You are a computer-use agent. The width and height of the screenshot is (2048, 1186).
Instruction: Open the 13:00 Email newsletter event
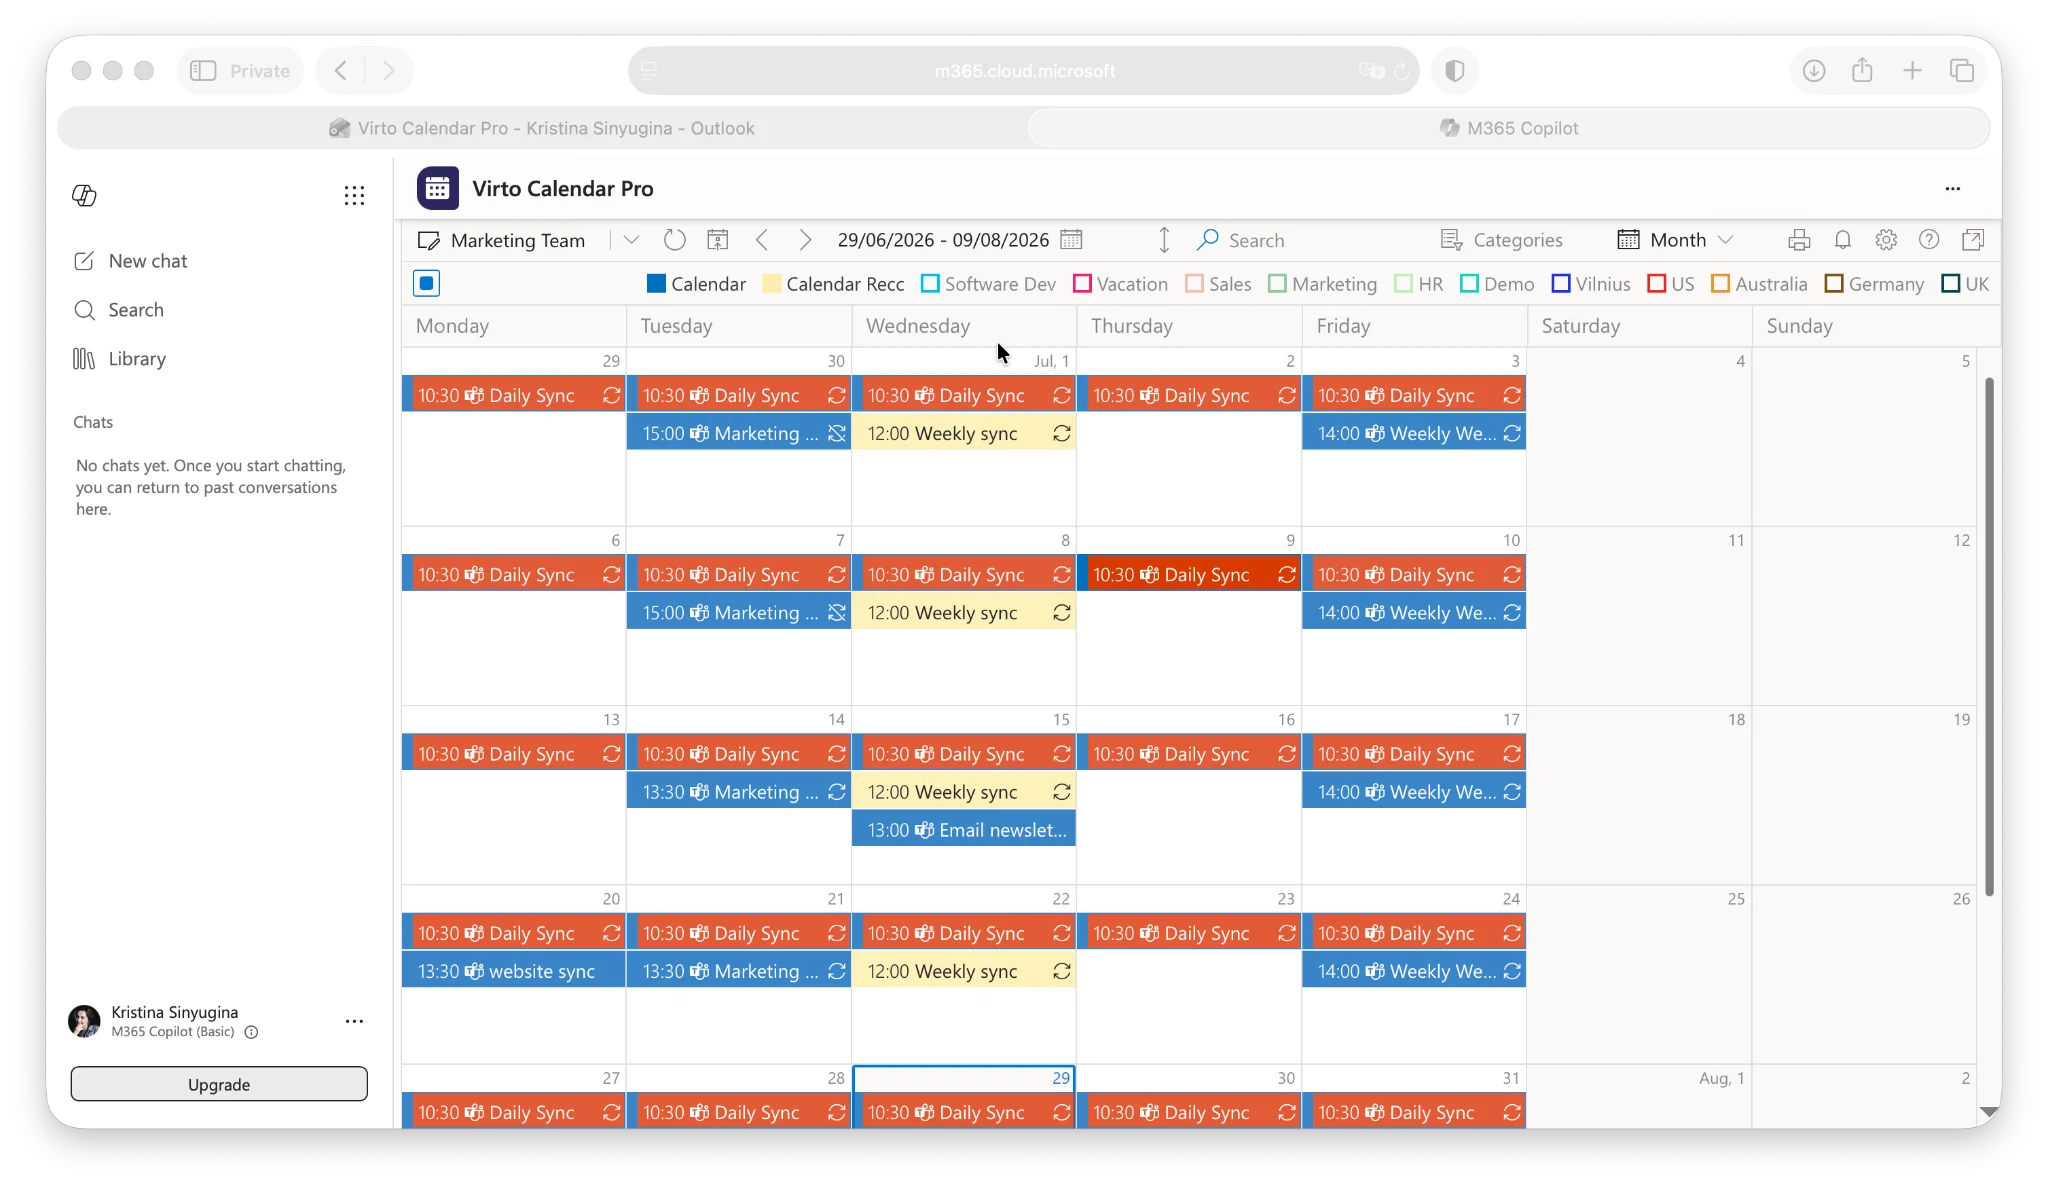coord(964,830)
